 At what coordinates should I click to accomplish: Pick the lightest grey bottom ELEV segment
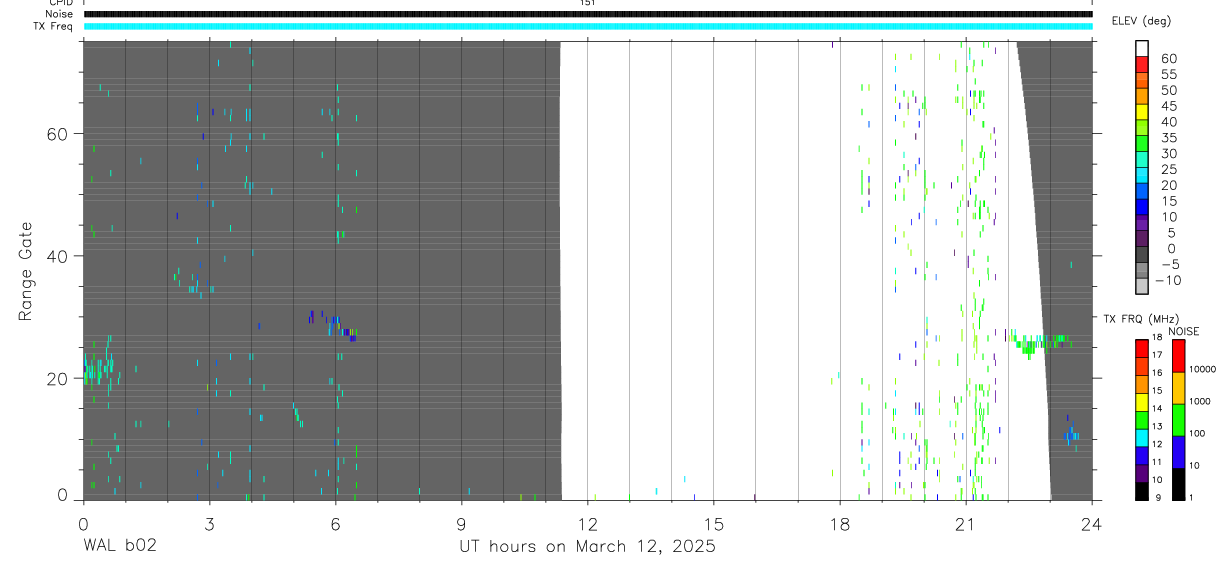(x=1142, y=286)
